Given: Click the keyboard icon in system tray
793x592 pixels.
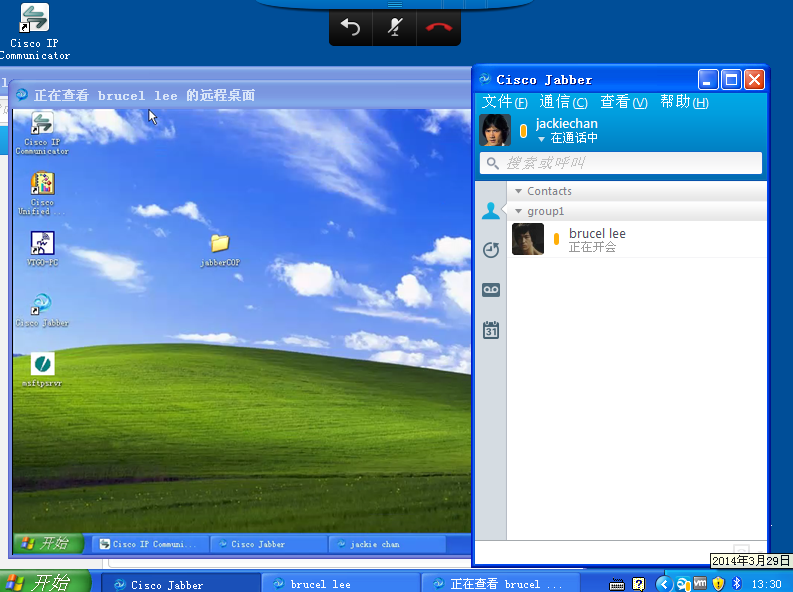Looking at the screenshot, I should click(617, 584).
